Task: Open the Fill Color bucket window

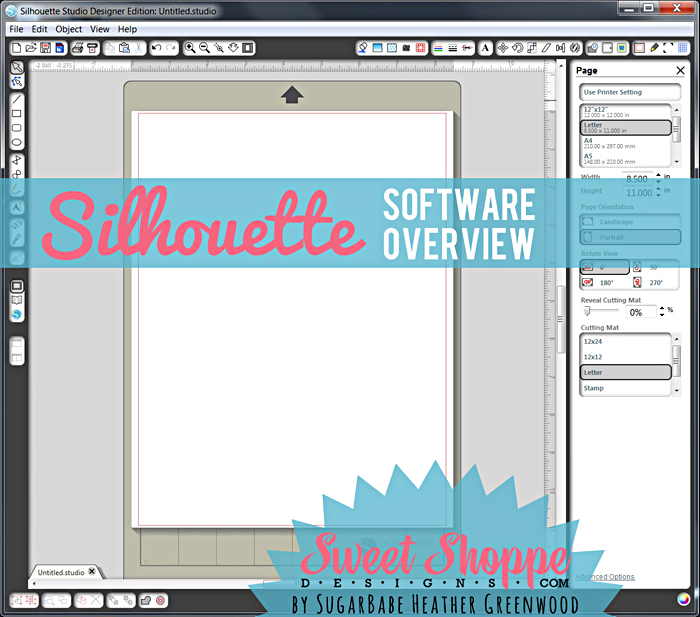Action: (x=363, y=48)
